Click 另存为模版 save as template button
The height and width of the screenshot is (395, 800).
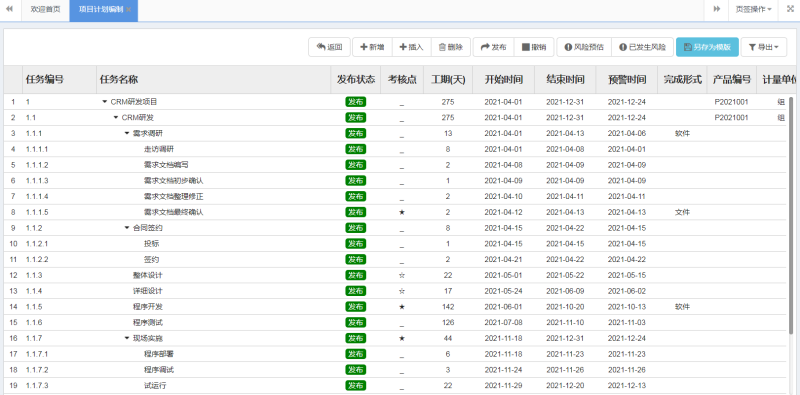pos(707,47)
